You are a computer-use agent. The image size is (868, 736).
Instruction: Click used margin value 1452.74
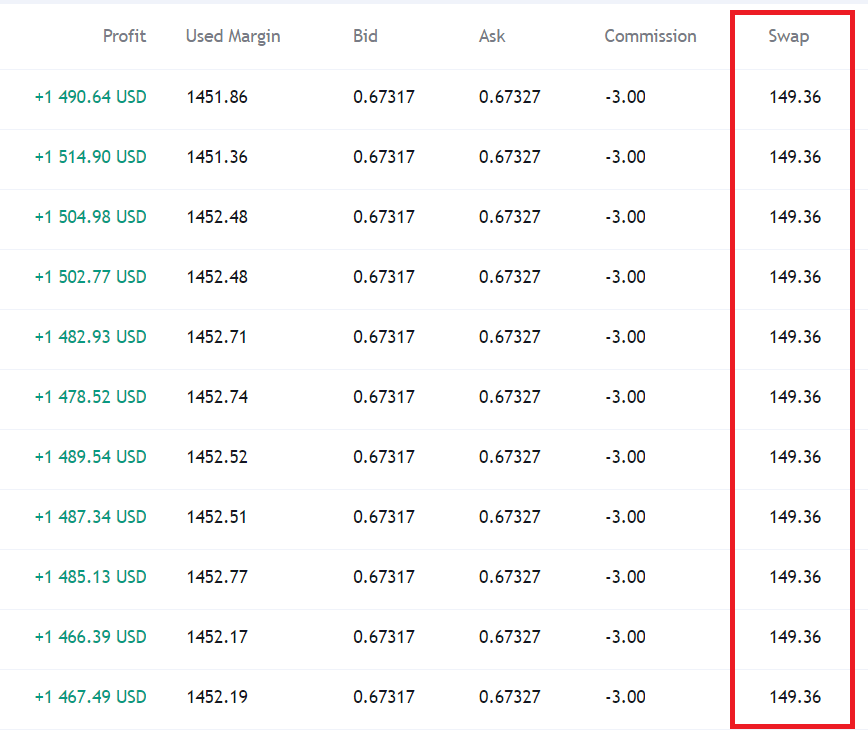(217, 397)
